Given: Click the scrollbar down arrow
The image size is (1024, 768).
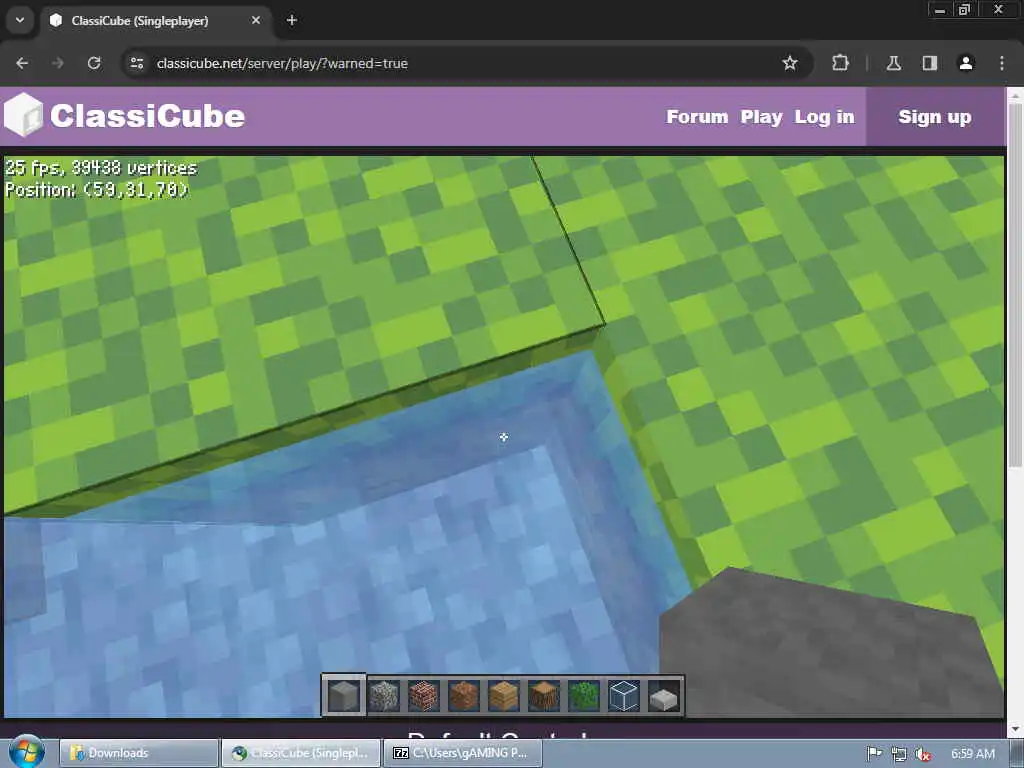Looking at the screenshot, I should pyautogui.click(x=1015, y=729).
